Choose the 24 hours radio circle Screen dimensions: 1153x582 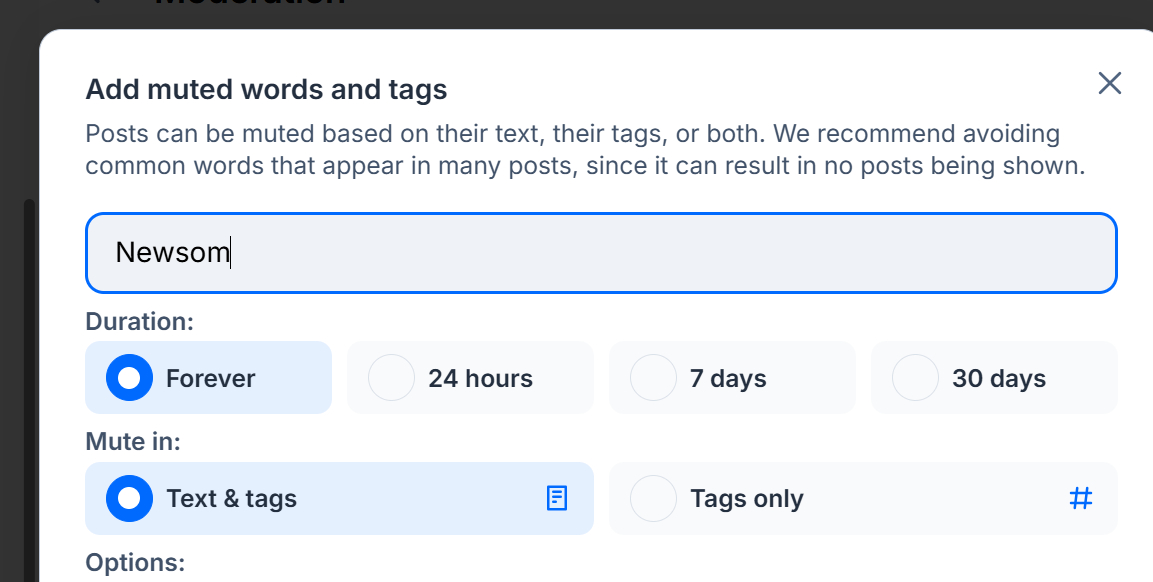(391, 378)
